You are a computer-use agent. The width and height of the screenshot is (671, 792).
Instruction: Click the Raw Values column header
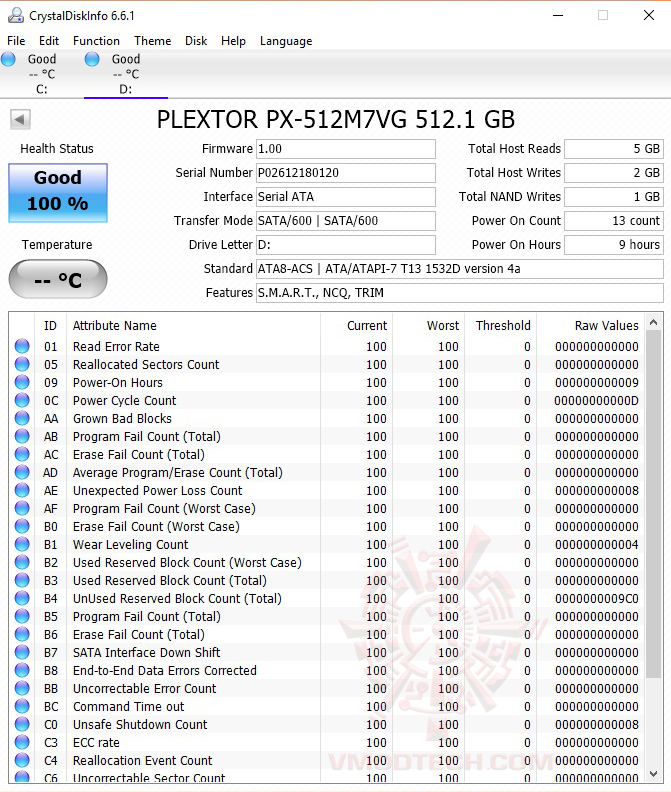(x=591, y=325)
